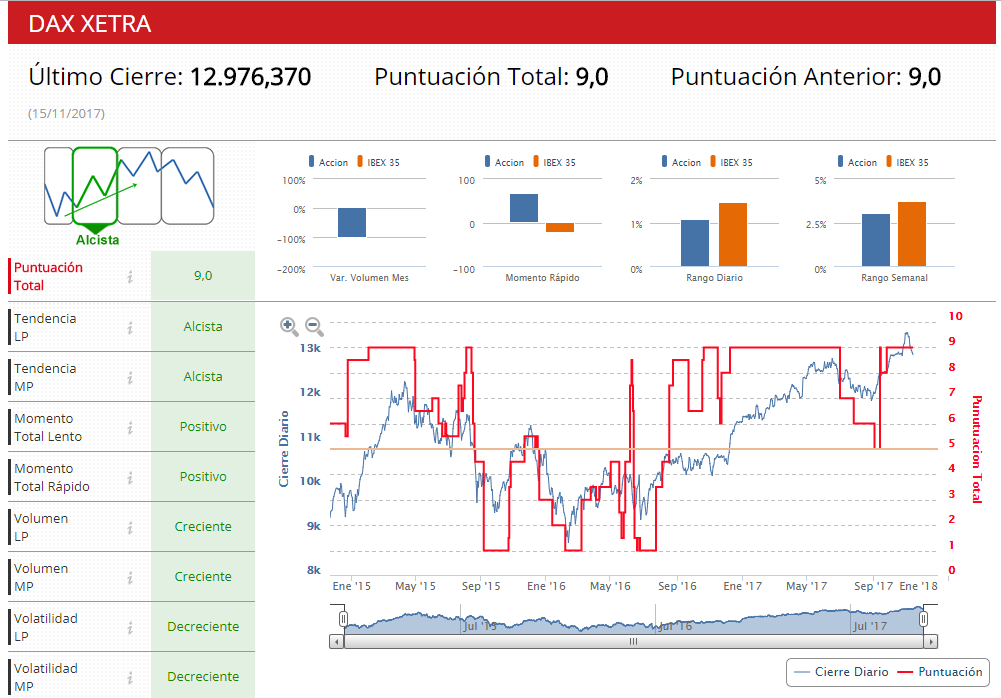
Task: Click the Cierre Diario axis title
Action: coord(284,449)
